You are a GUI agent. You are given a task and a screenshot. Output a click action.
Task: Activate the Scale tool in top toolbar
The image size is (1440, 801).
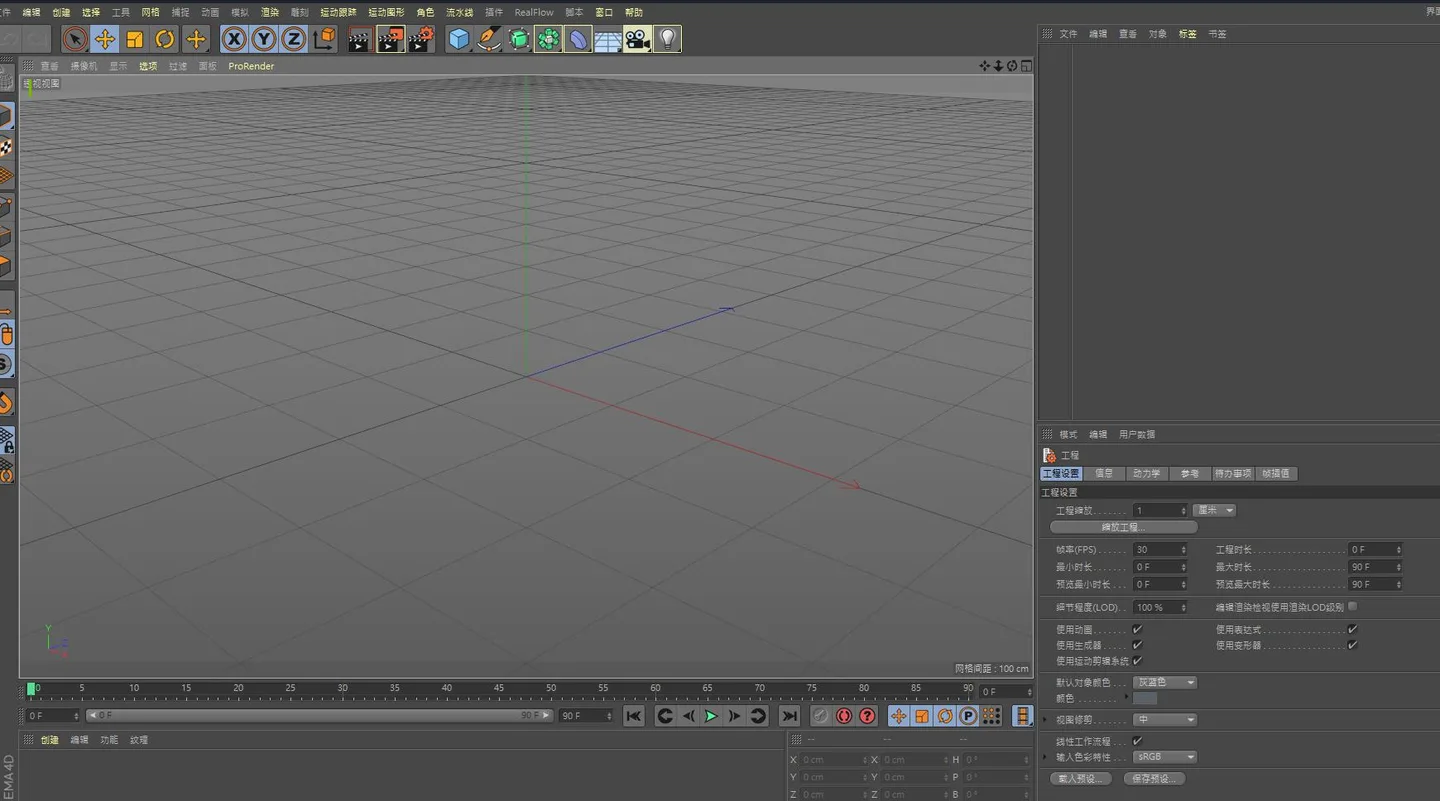[135, 39]
